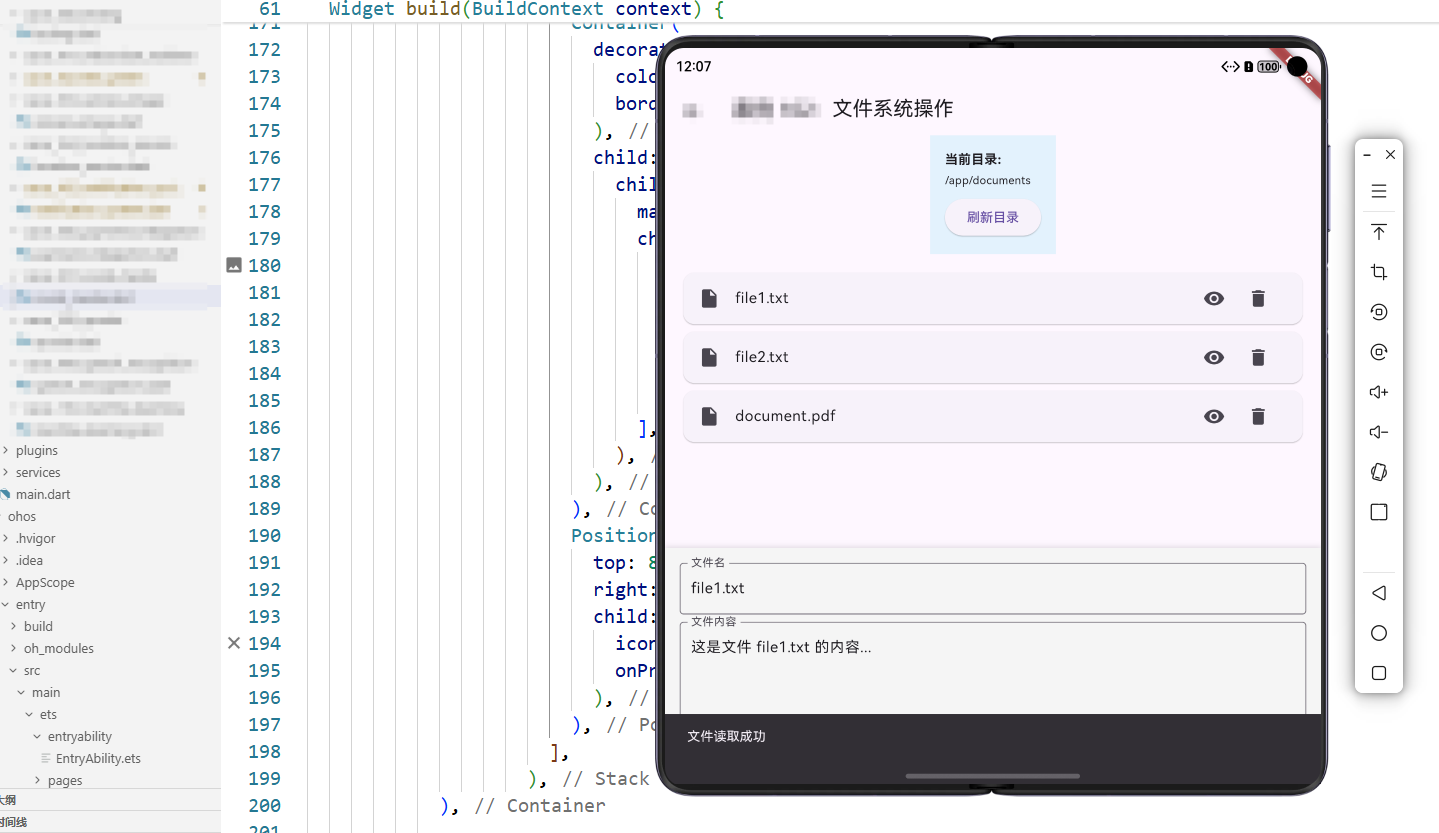This screenshot has height=833, width=1439.
Task: Tap the 刷新目录 refresh button
Action: [993, 217]
